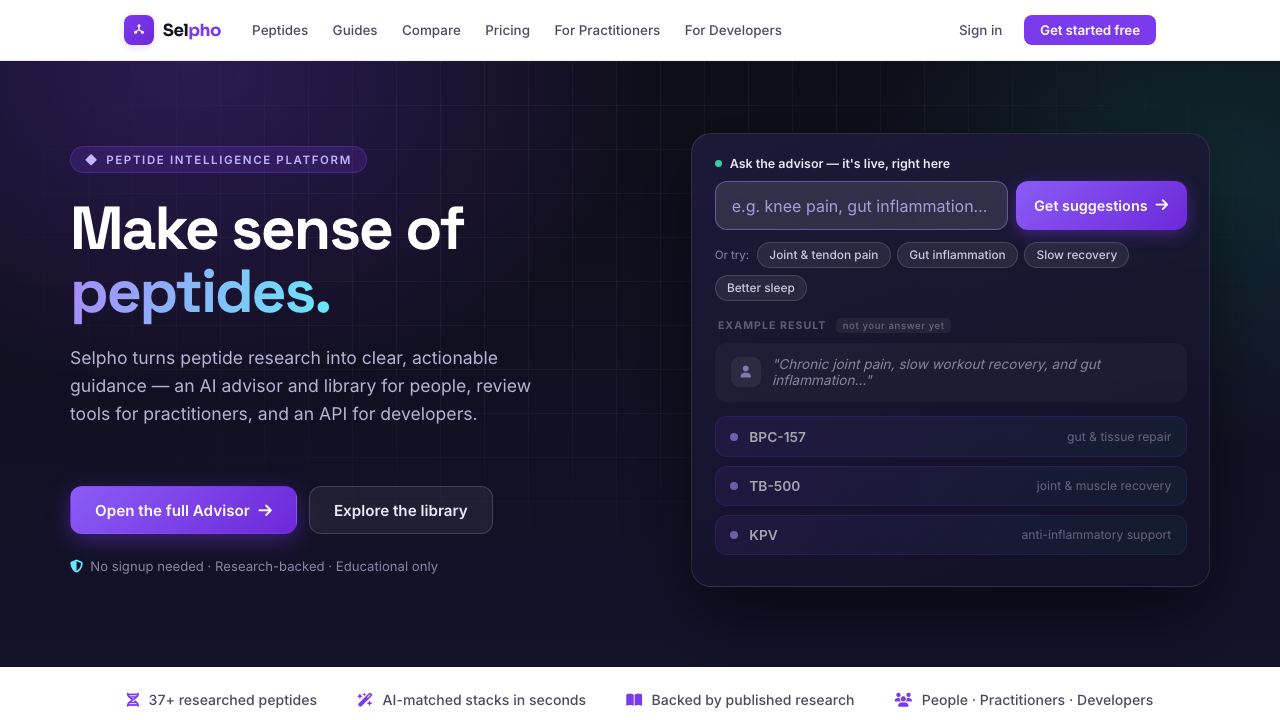The image size is (1280, 720).
Task: Open the Compare nav item
Action: (431, 30)
